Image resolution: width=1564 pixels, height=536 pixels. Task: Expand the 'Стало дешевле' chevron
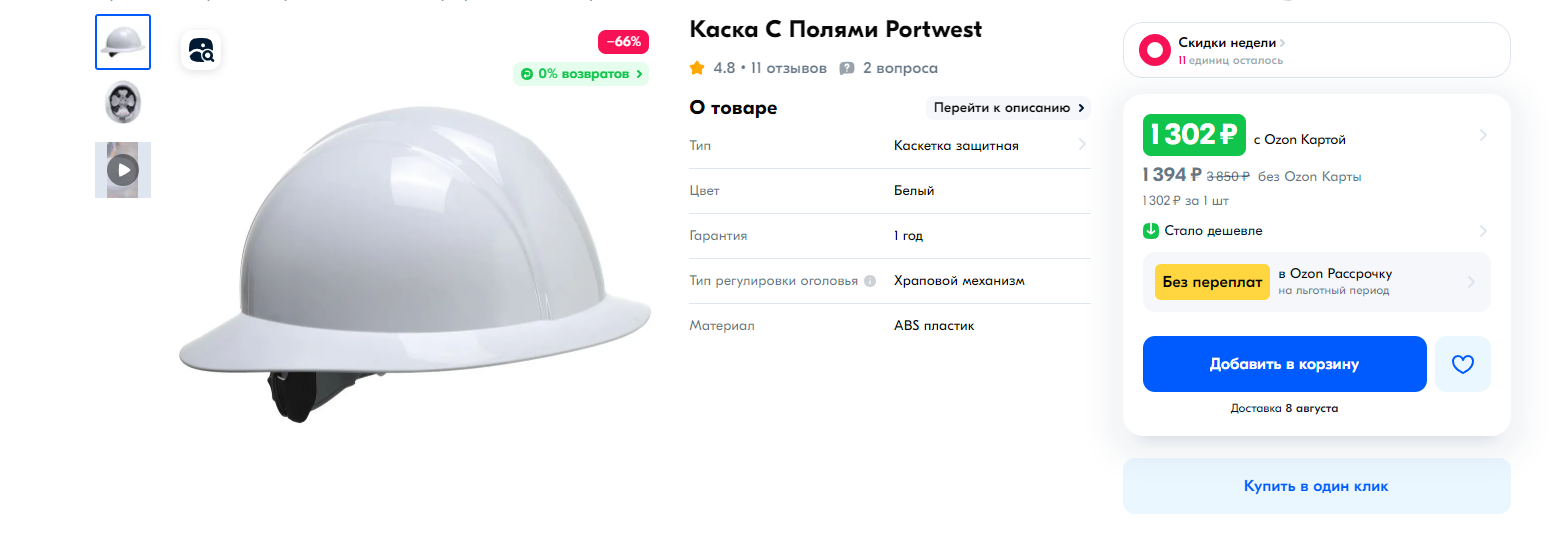[1483, 231]
